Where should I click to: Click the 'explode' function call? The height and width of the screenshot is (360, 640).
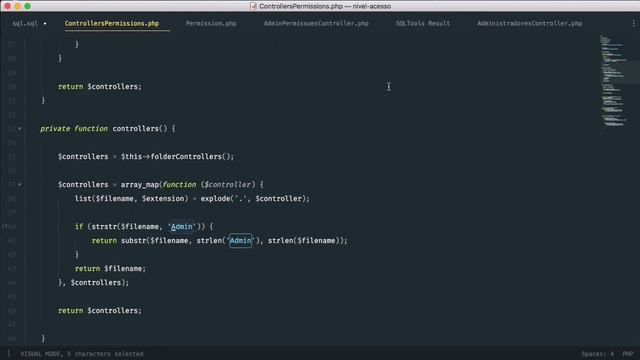[x=216, y=199]
